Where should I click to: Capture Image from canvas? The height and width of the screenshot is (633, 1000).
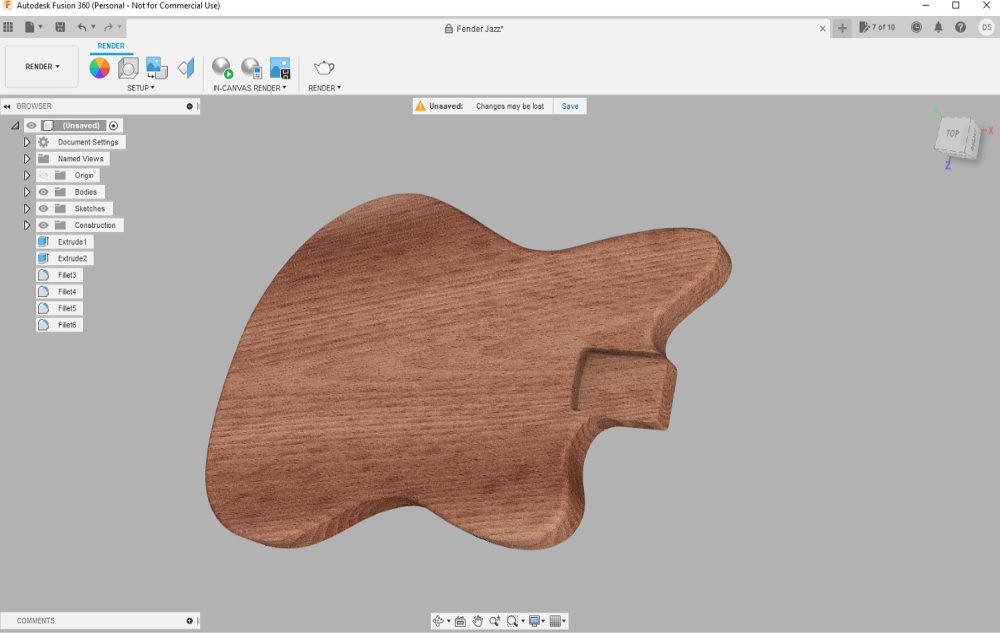(x=280, y=68)
